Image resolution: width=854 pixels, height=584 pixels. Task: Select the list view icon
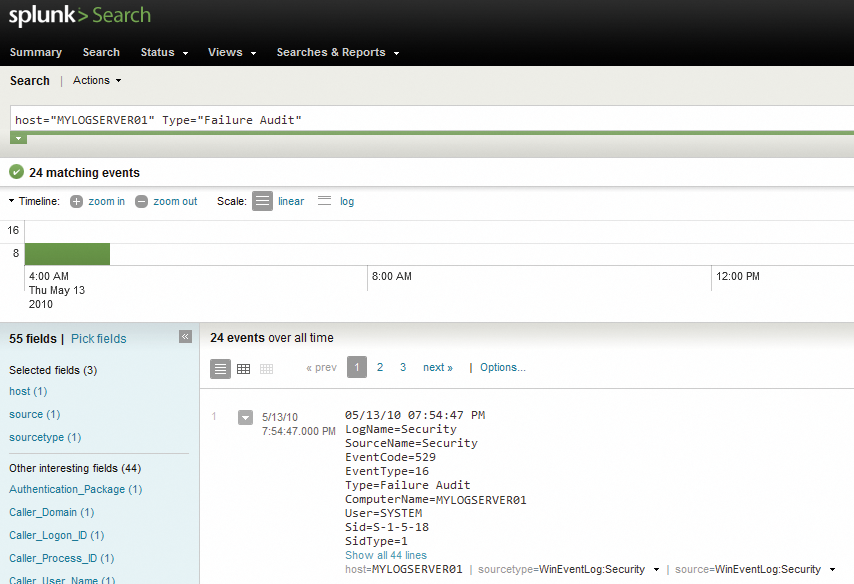[221, 368]
